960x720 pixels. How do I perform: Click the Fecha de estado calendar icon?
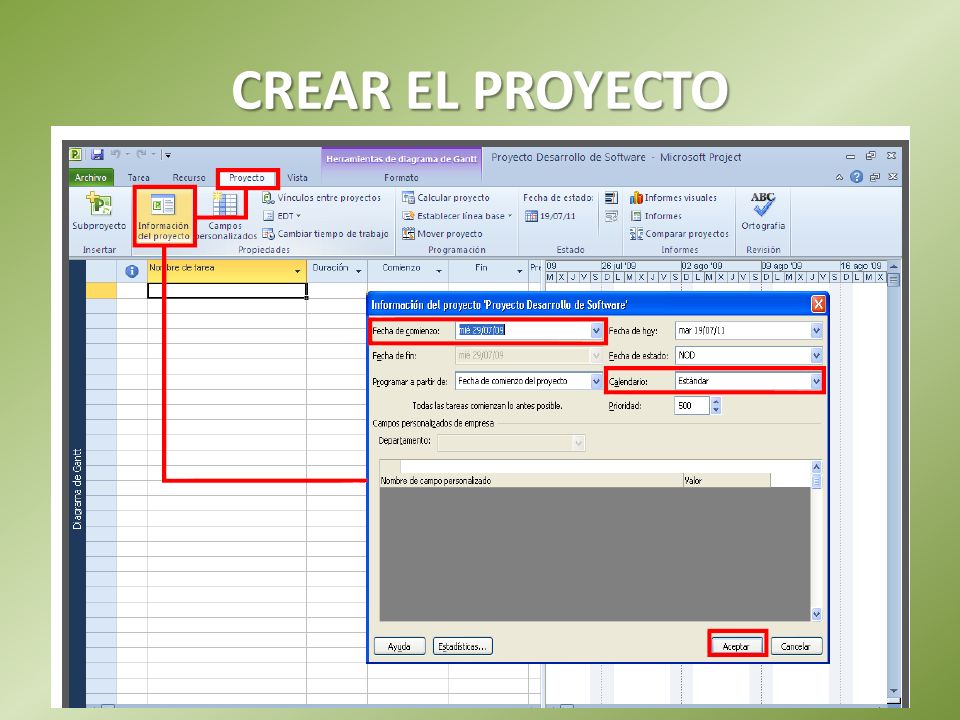pyautogui.click(x=531, y=216)
